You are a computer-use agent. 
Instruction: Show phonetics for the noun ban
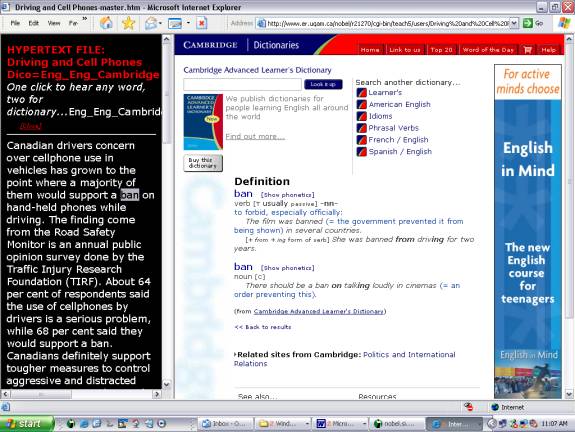tap(288, 268)
